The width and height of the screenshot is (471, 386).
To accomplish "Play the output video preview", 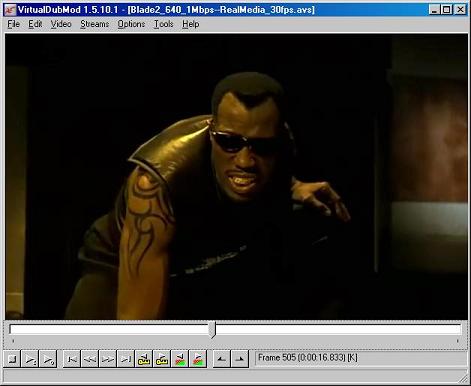I will click(x=48, y=359).
